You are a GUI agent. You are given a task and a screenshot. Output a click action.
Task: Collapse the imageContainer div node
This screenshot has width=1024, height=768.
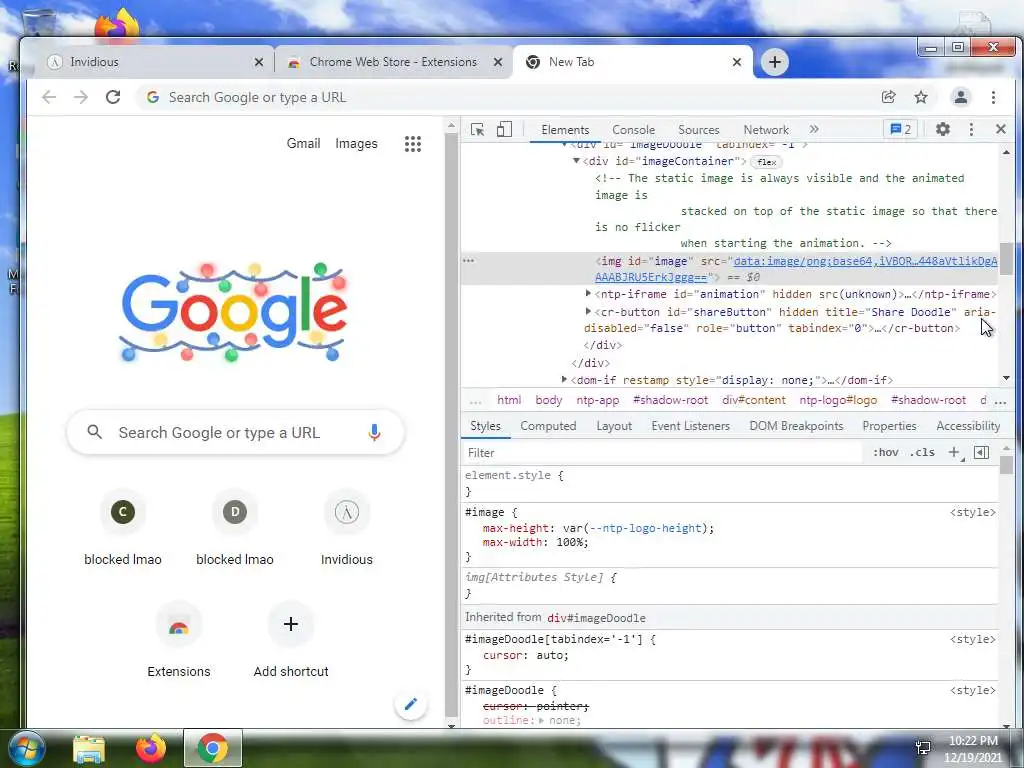576,161
